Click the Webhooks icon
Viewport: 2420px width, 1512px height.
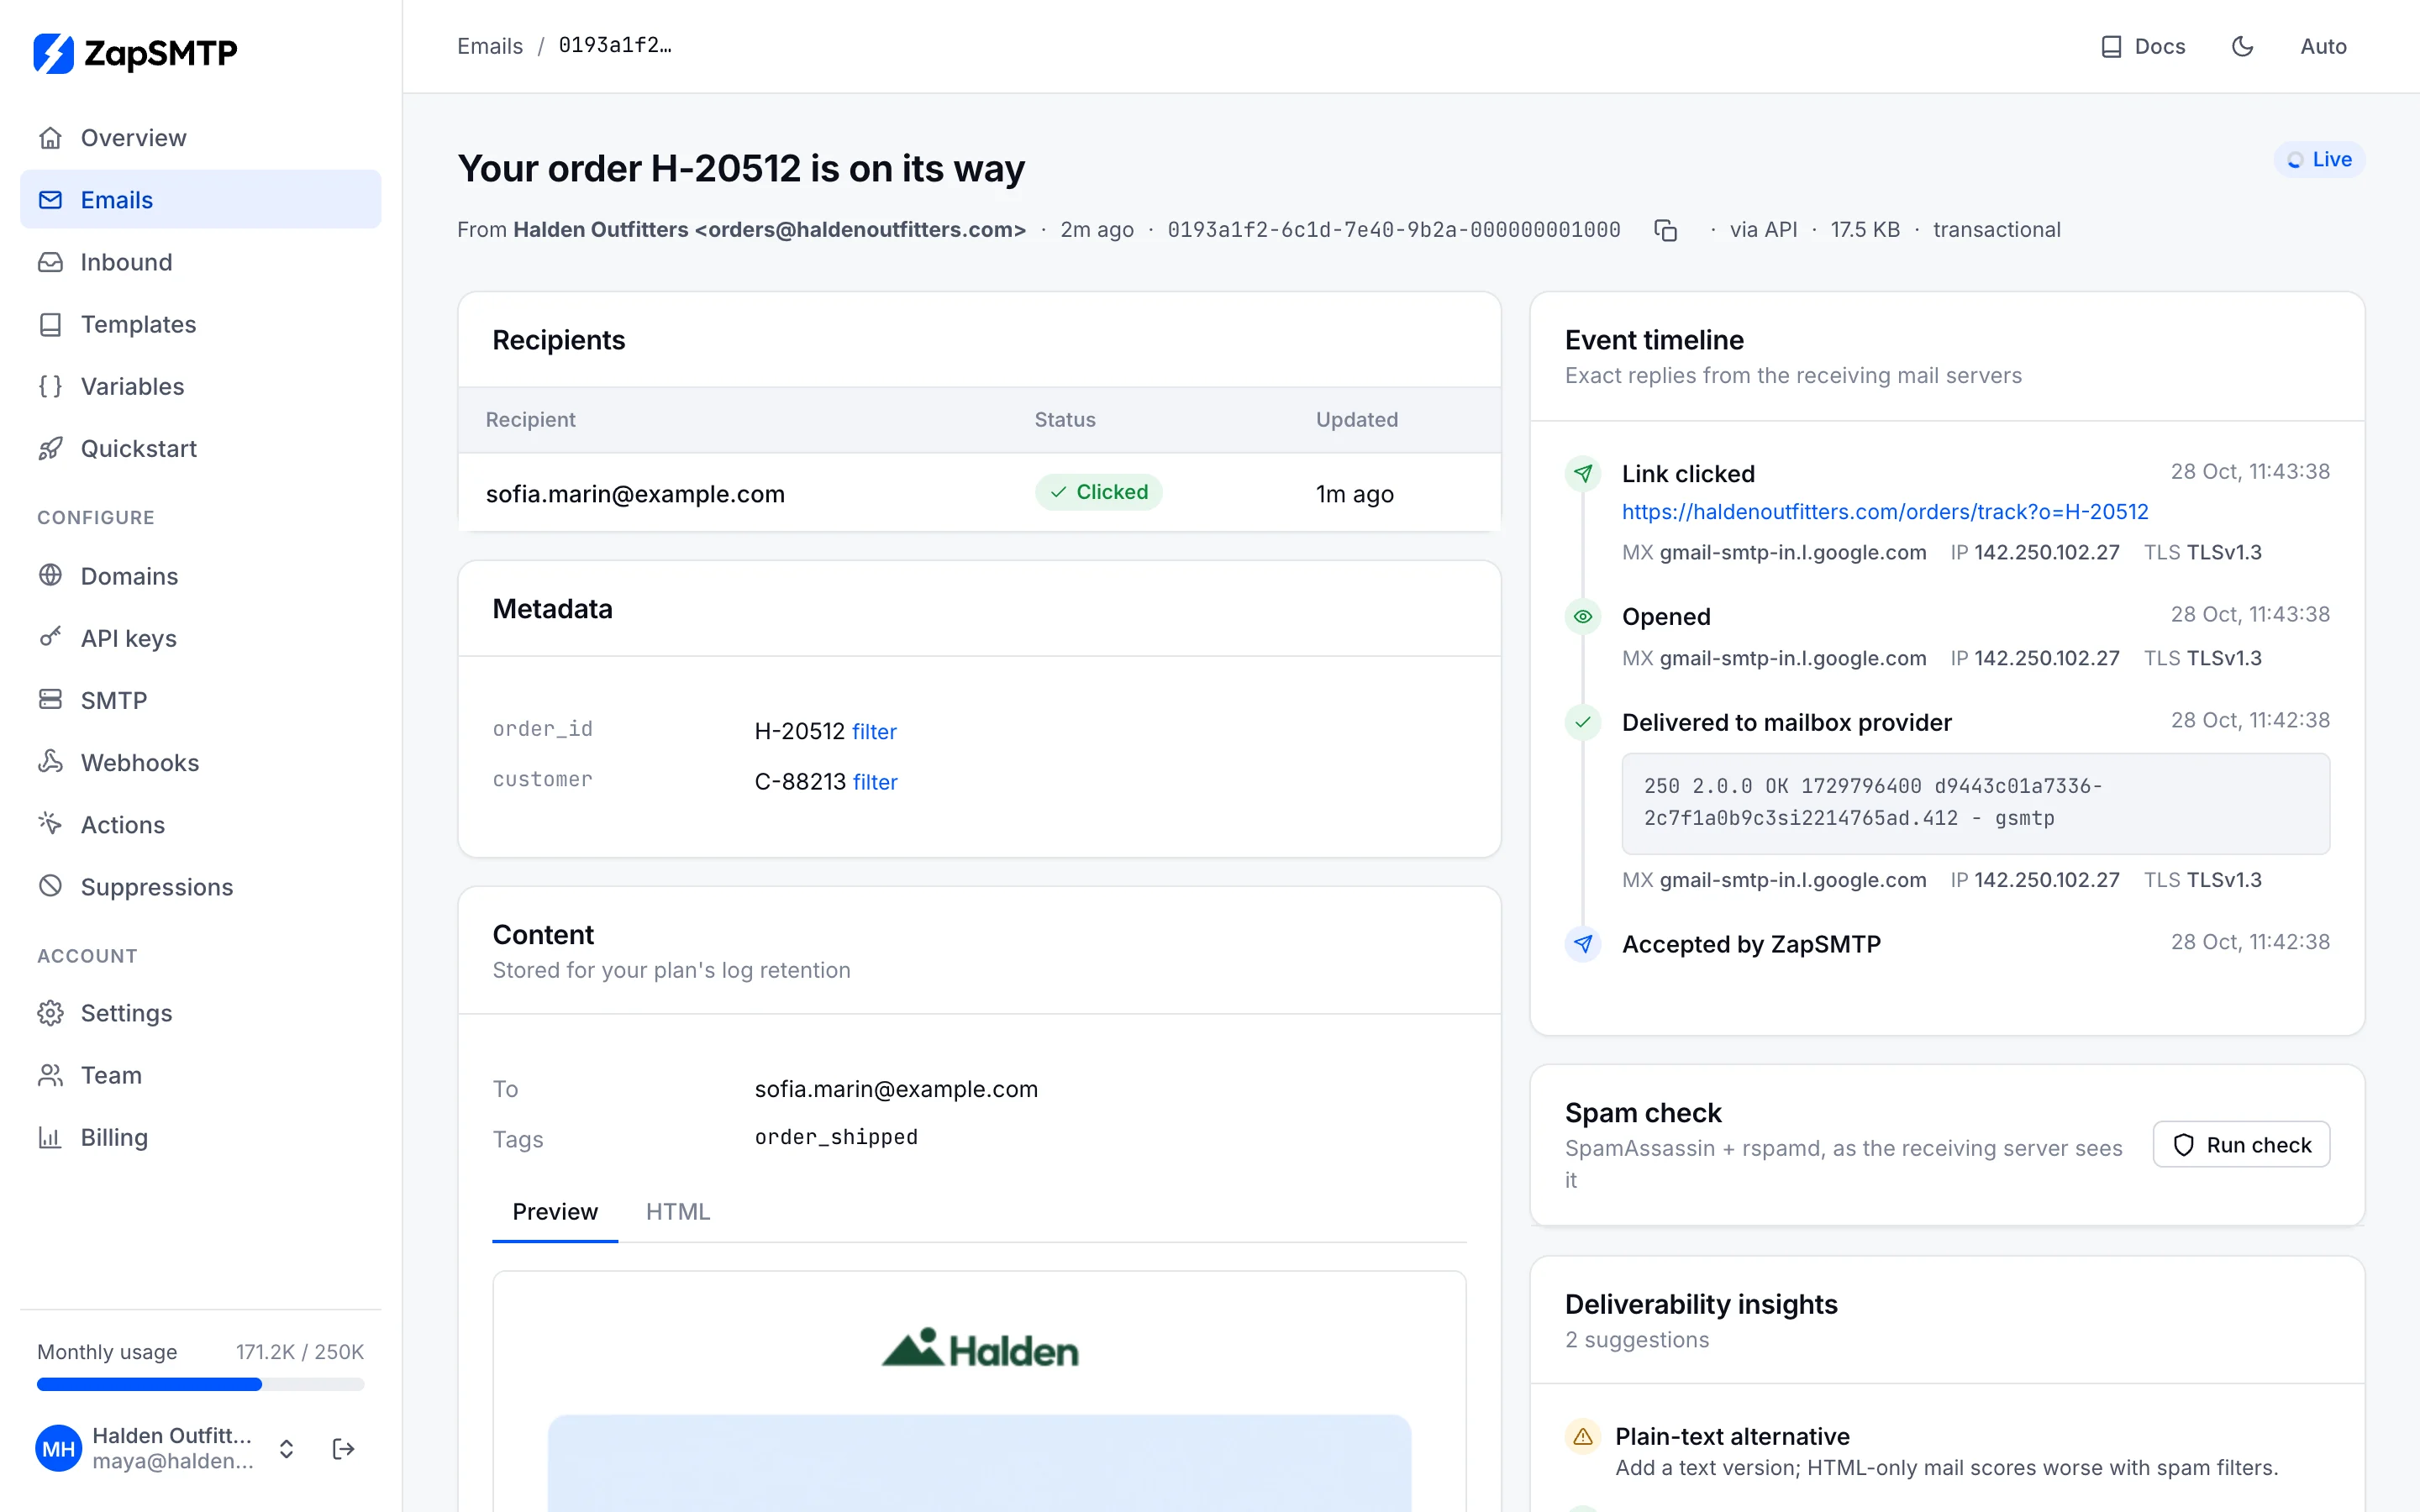pyautogui.click(x=50, y=762)
